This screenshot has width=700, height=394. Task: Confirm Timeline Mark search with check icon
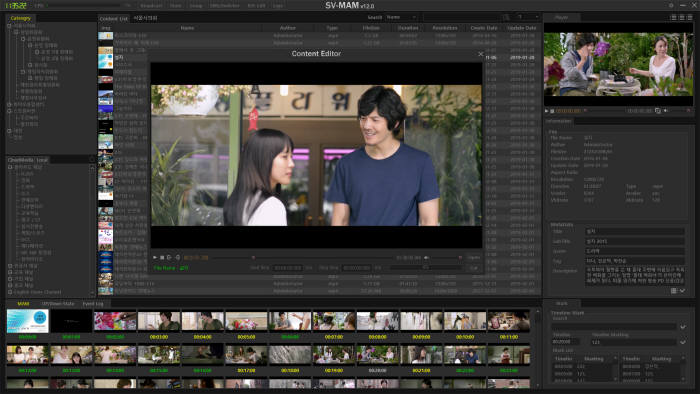point(683,327)
